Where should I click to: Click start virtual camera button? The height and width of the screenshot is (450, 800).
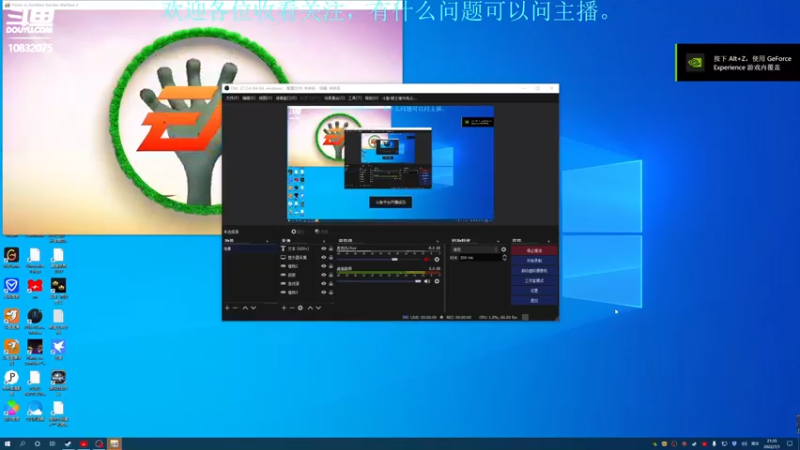pyautogui.click(x=534, y=270)
